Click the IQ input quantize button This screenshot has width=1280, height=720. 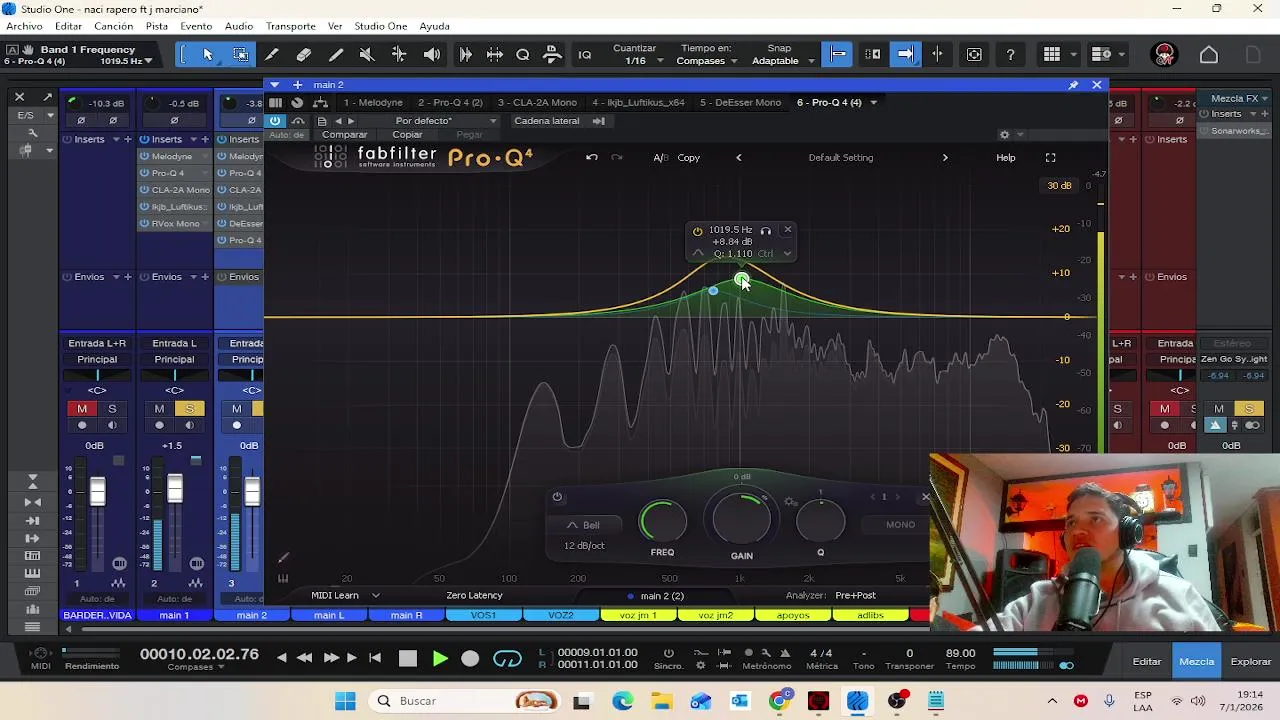pyautogui.click(x=585, y=55)
